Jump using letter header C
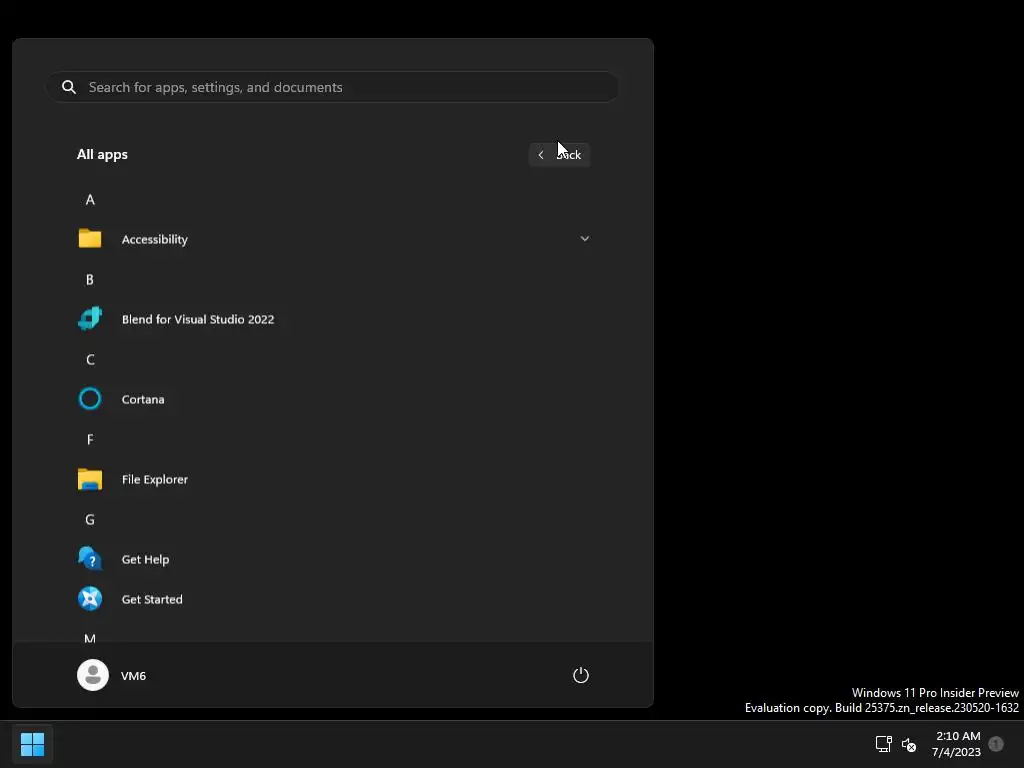 (90, 360)
